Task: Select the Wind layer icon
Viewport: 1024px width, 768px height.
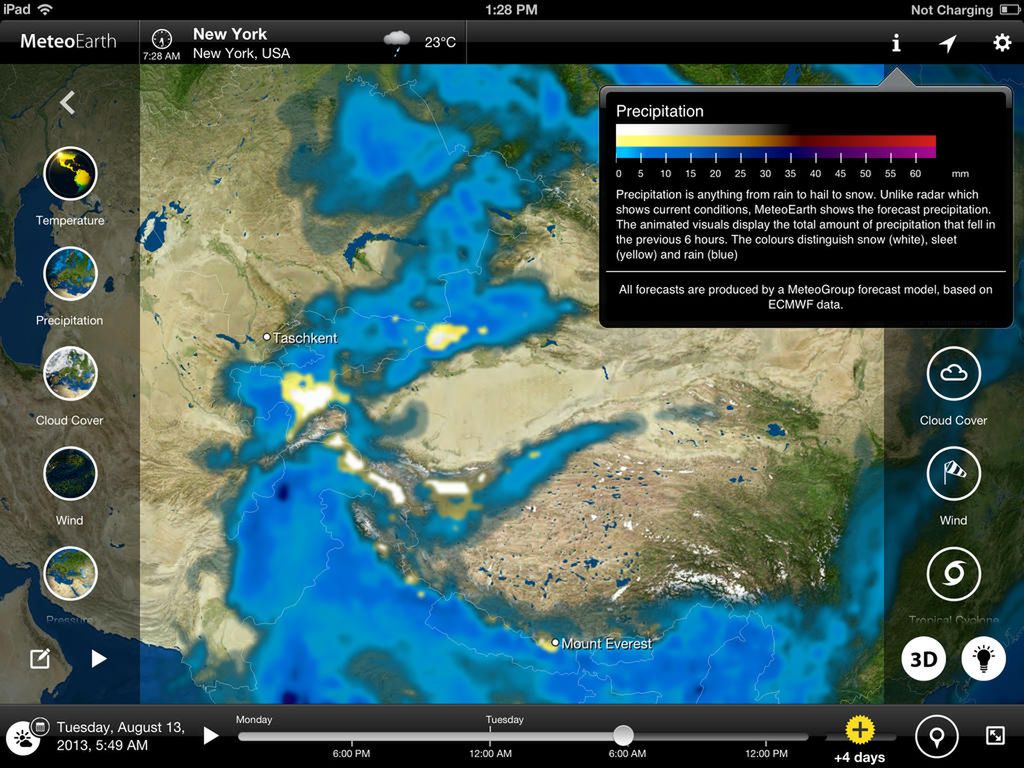Action: [x=70, y=472]
